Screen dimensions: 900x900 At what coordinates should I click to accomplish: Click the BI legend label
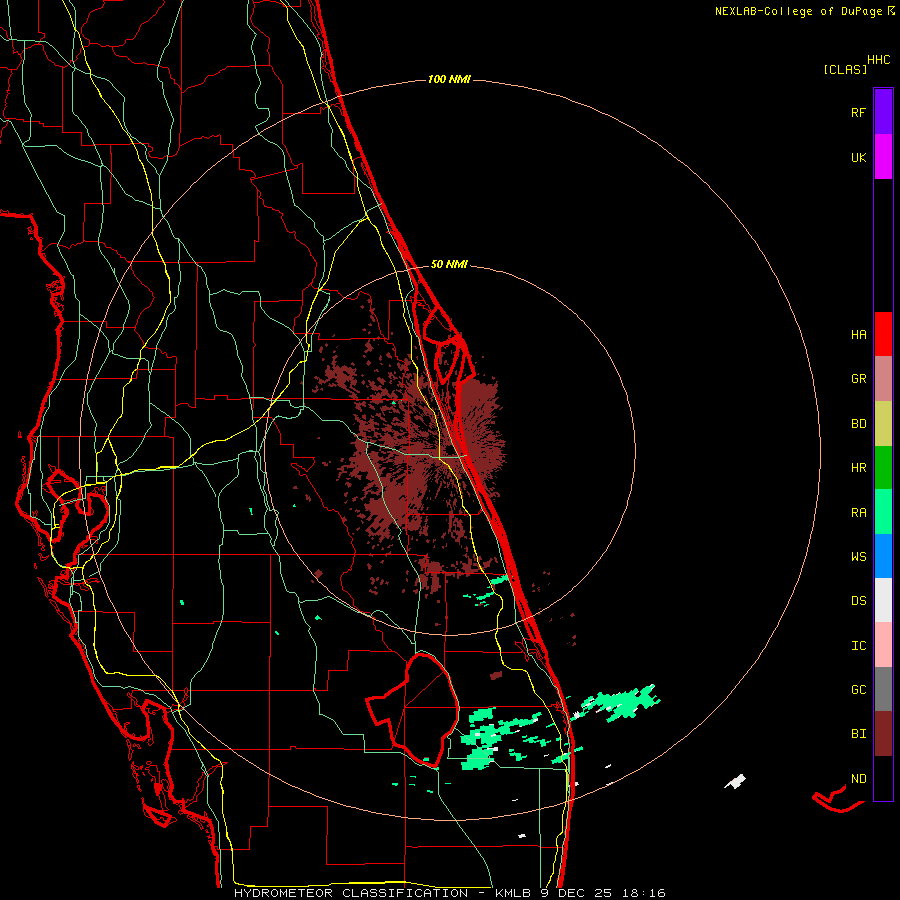tap(859, 734)
